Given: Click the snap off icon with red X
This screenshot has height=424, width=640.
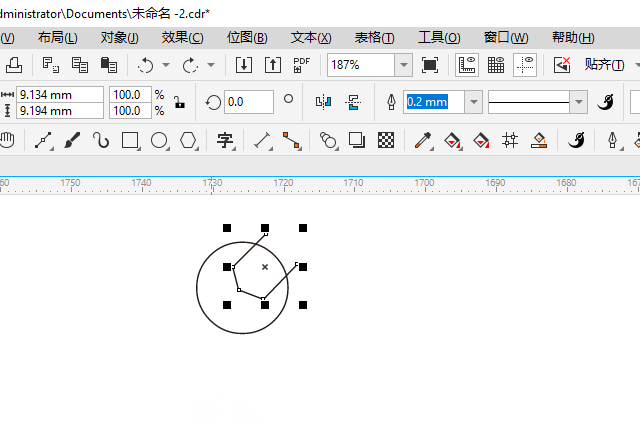Looking at the screenshot, I should [562, 65].
